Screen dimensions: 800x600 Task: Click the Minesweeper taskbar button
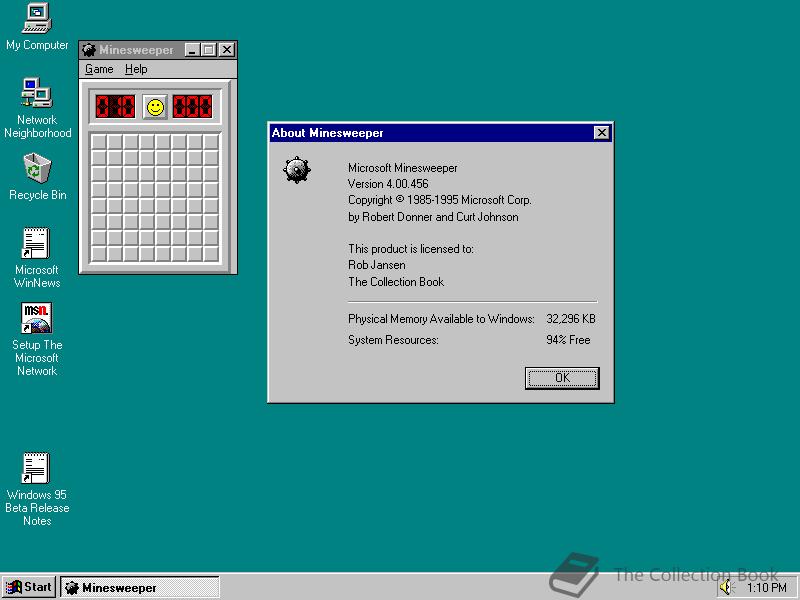140,588
